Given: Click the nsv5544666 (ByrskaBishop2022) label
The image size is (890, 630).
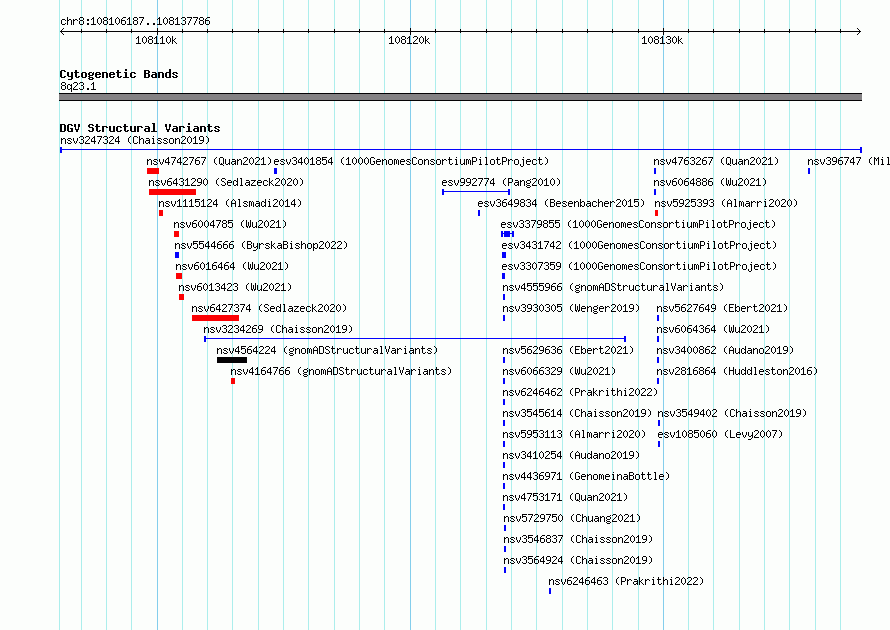Looking at the screenshot, I should click(x=261, y=245).
